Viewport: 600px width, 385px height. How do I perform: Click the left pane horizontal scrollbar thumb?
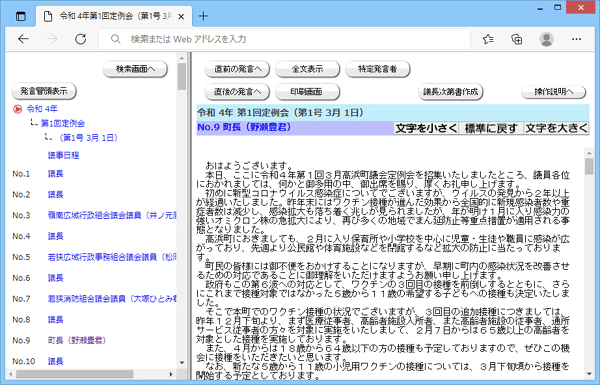point(74,374)
